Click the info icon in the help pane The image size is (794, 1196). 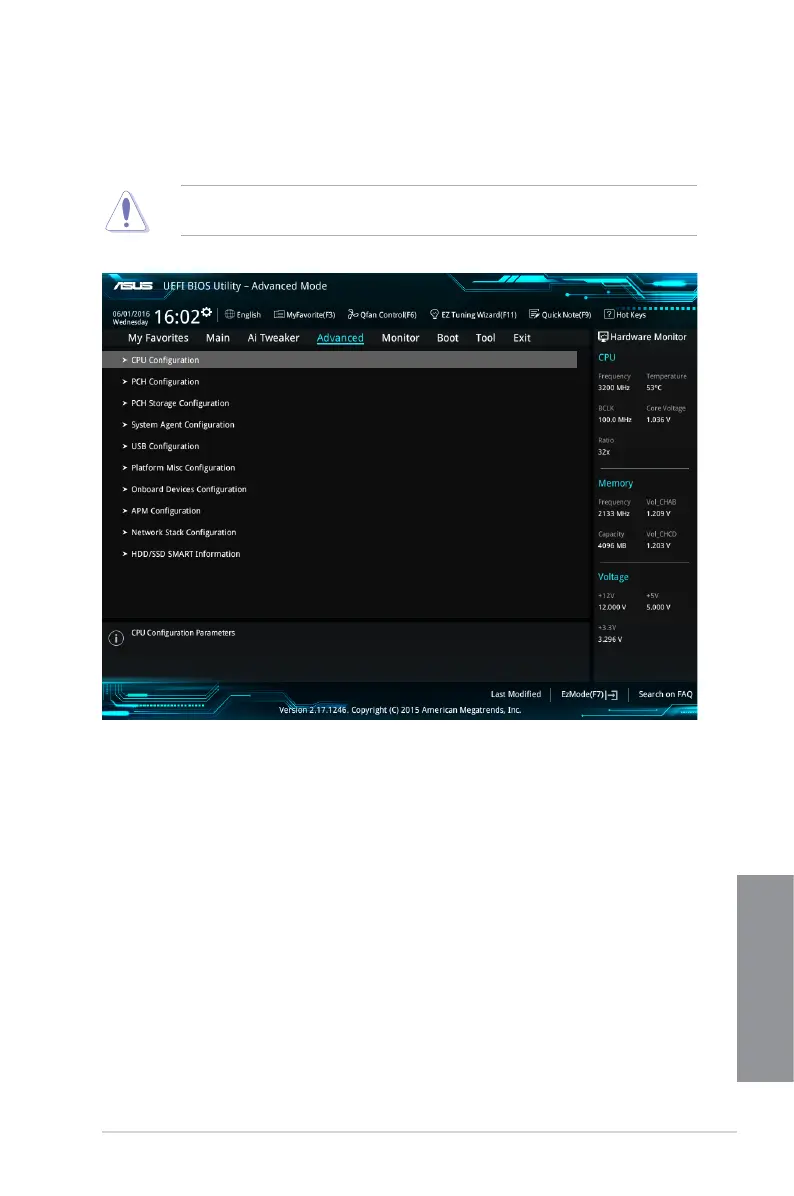(116, 638)
